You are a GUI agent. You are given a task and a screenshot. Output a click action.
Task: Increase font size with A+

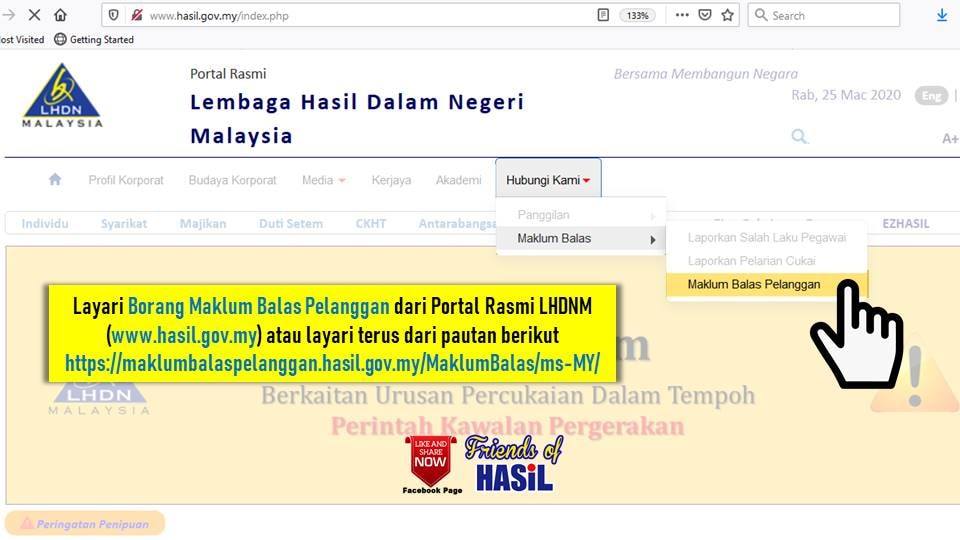tap(950, 139)
